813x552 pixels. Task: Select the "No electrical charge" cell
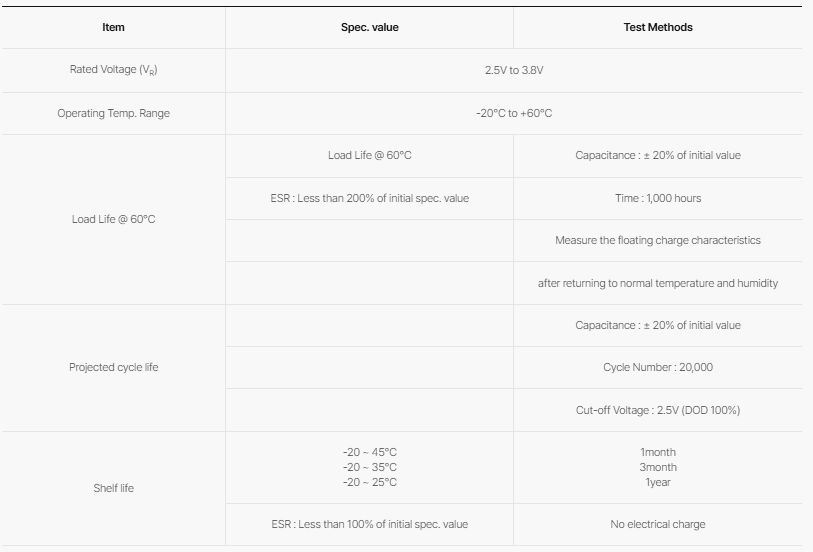[x=657, y=524]
